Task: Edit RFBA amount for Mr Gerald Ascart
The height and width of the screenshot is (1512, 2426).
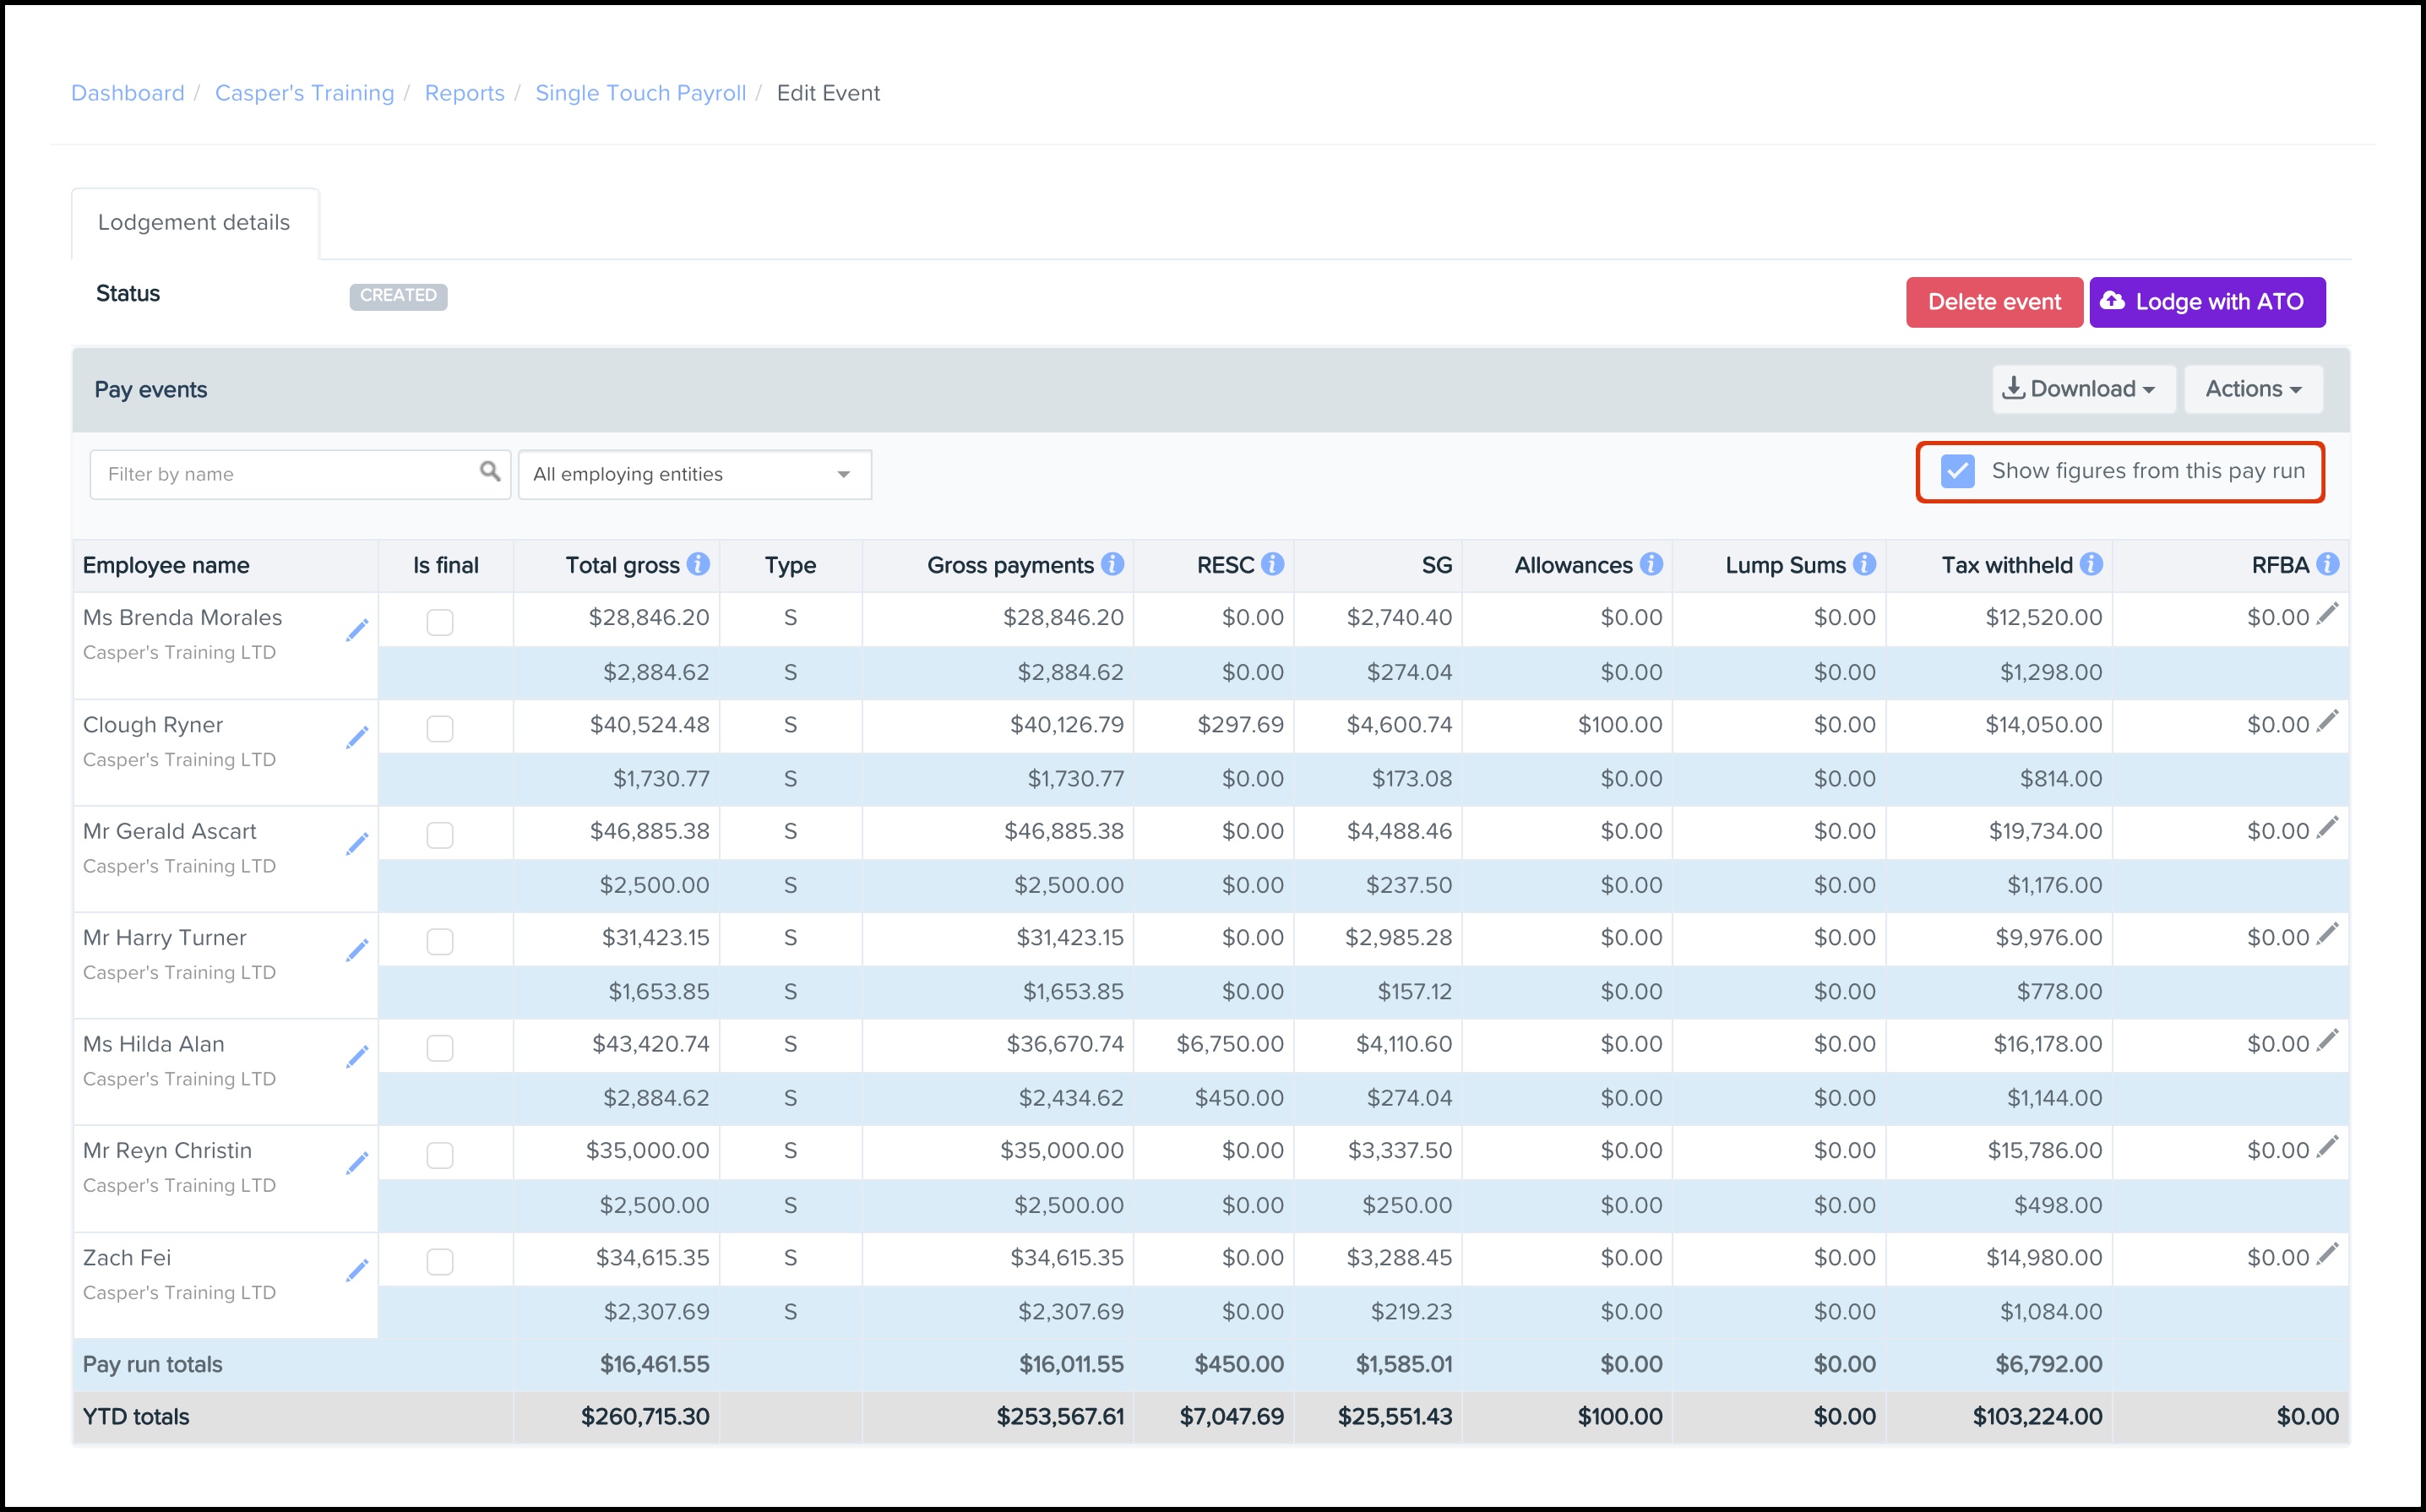Action: pos(2328,828)
